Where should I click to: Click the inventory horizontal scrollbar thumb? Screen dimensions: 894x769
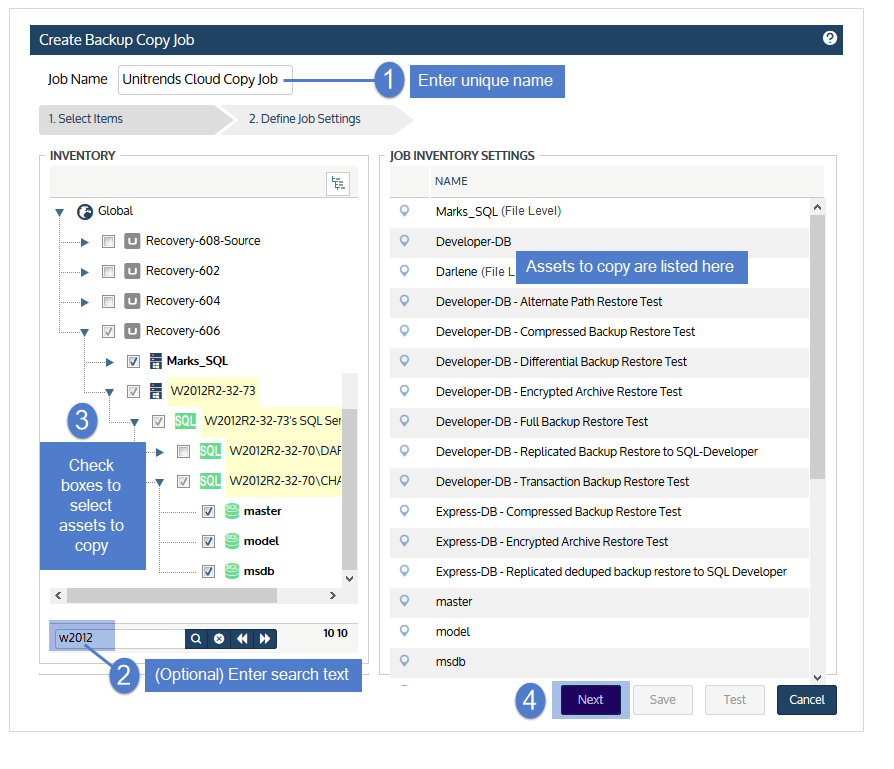coord(172,596)
